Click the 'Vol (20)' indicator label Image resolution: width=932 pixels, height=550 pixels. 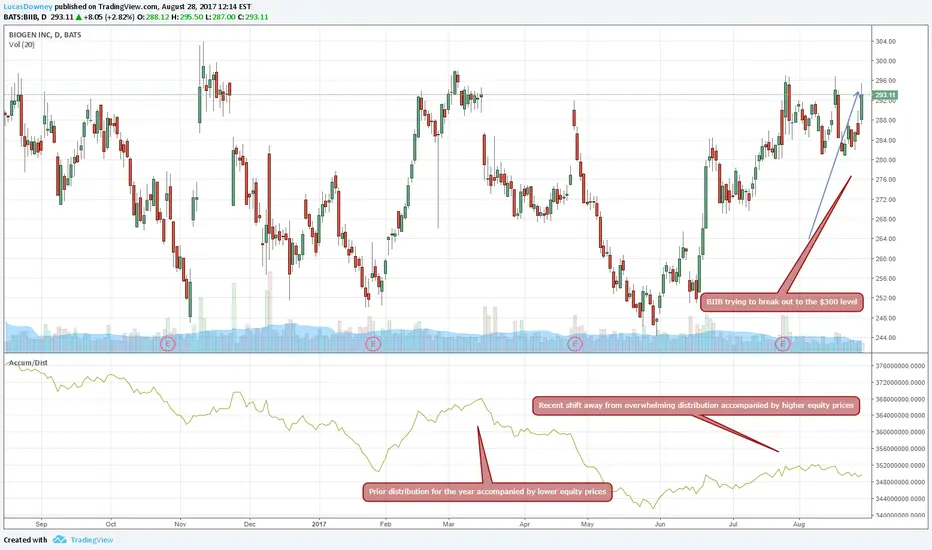click(21, 45)
